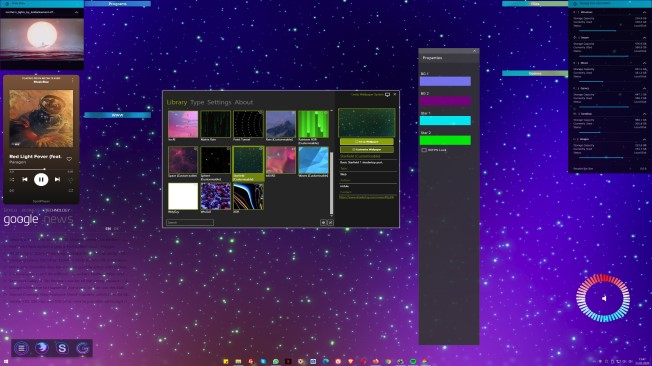This screenshot has width=652, height=366.
Task: Select the Rainbow RGB wallpaper thumbnail
Action: tap(314, 124)
